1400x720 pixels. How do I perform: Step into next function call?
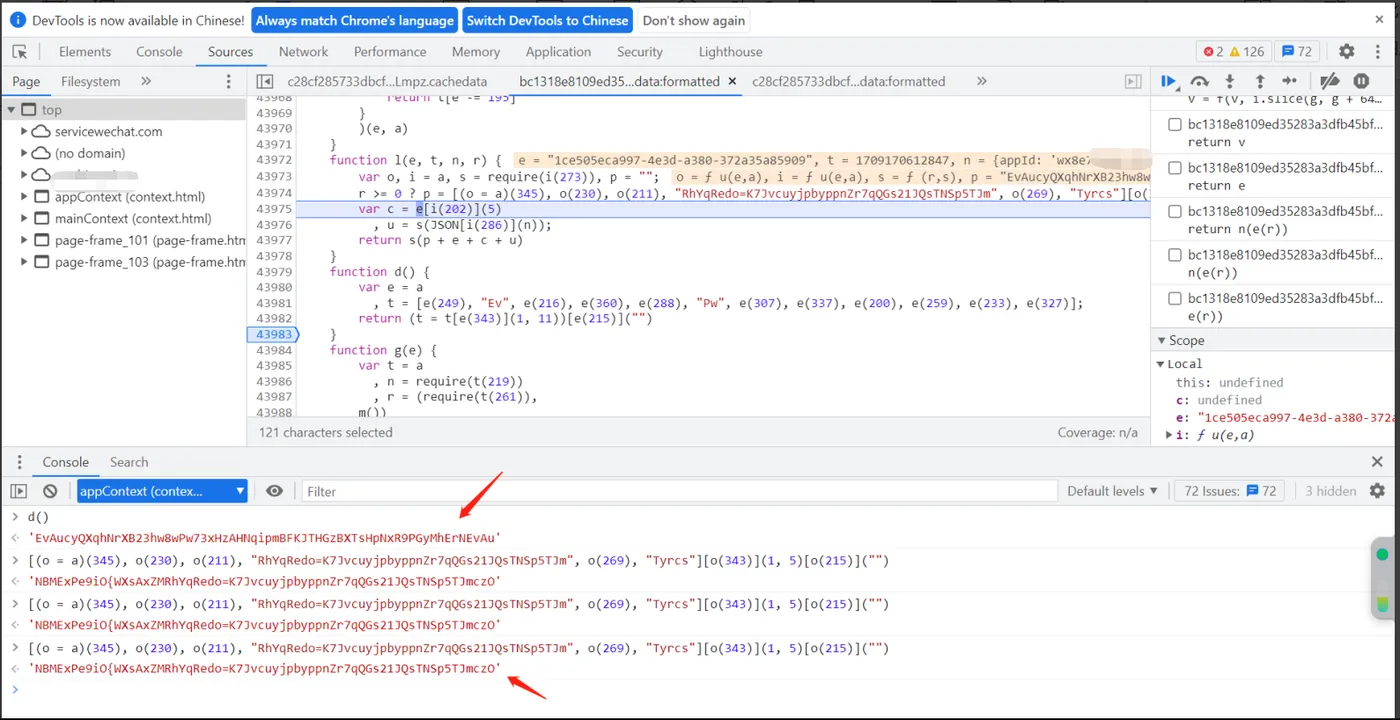(1230, 81)
